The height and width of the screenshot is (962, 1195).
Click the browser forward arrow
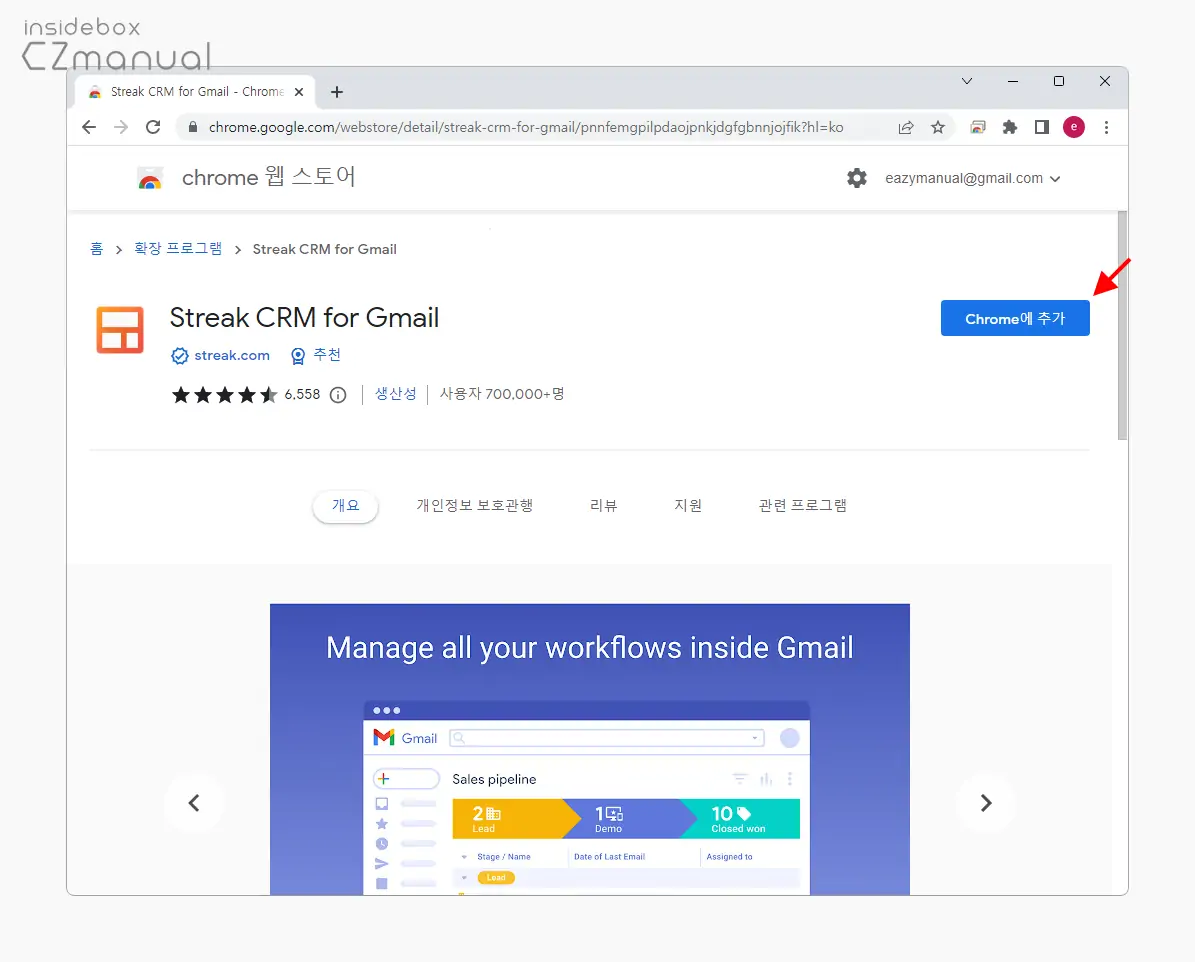tap(121, 127)
